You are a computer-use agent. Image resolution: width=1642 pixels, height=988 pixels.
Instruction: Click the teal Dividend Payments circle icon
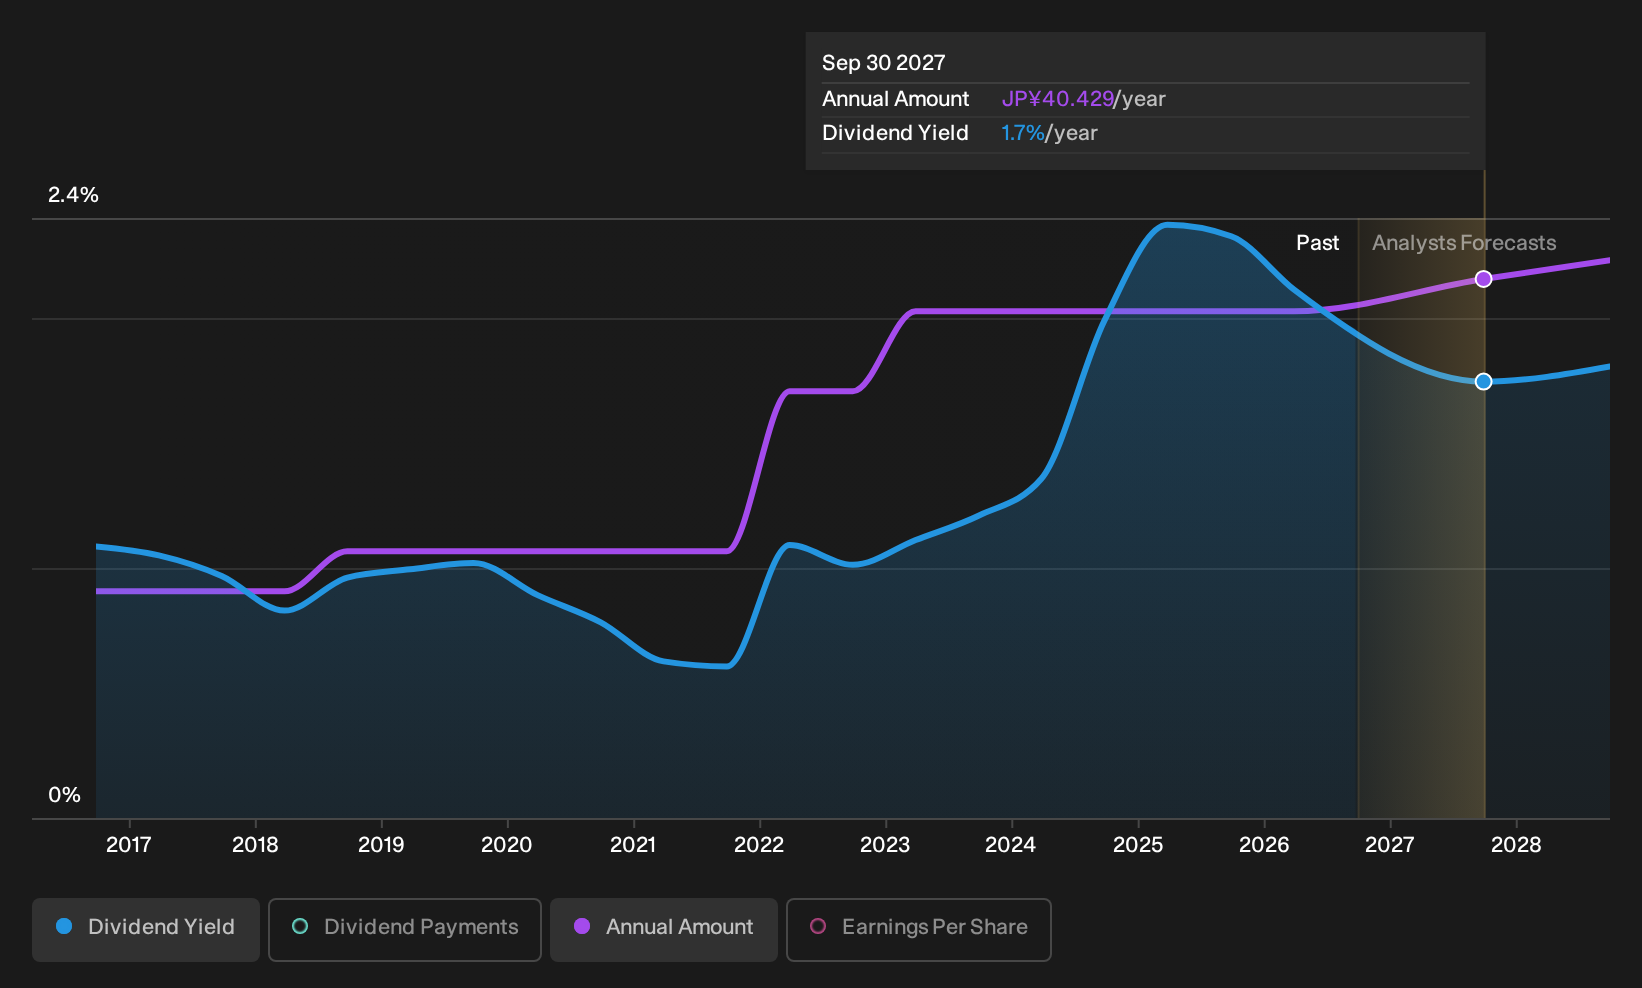[x=300, y=926]
